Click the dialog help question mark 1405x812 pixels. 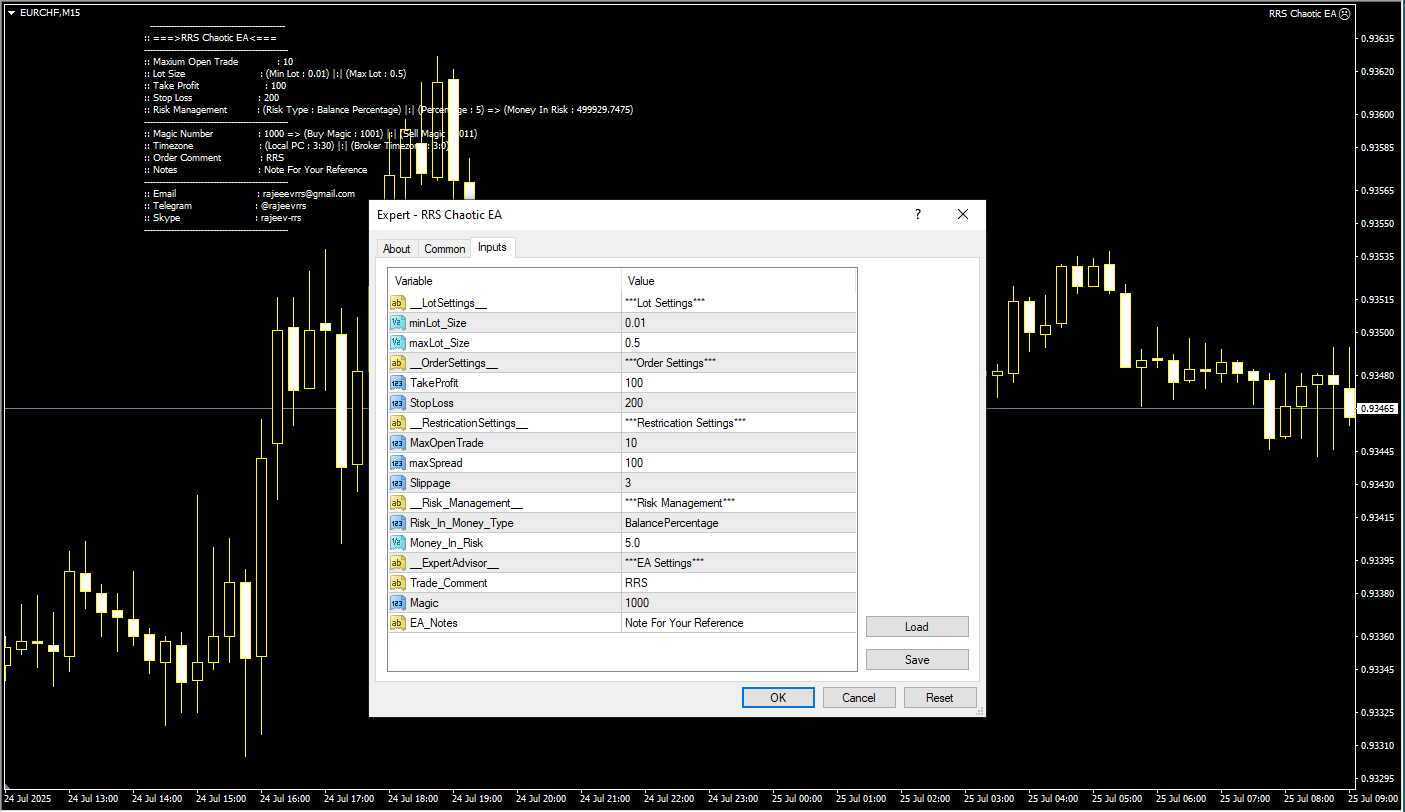(x=918, y=214)
